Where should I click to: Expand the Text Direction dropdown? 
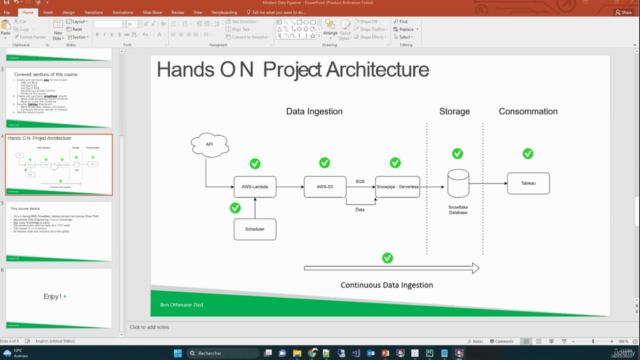pos(242,21)
